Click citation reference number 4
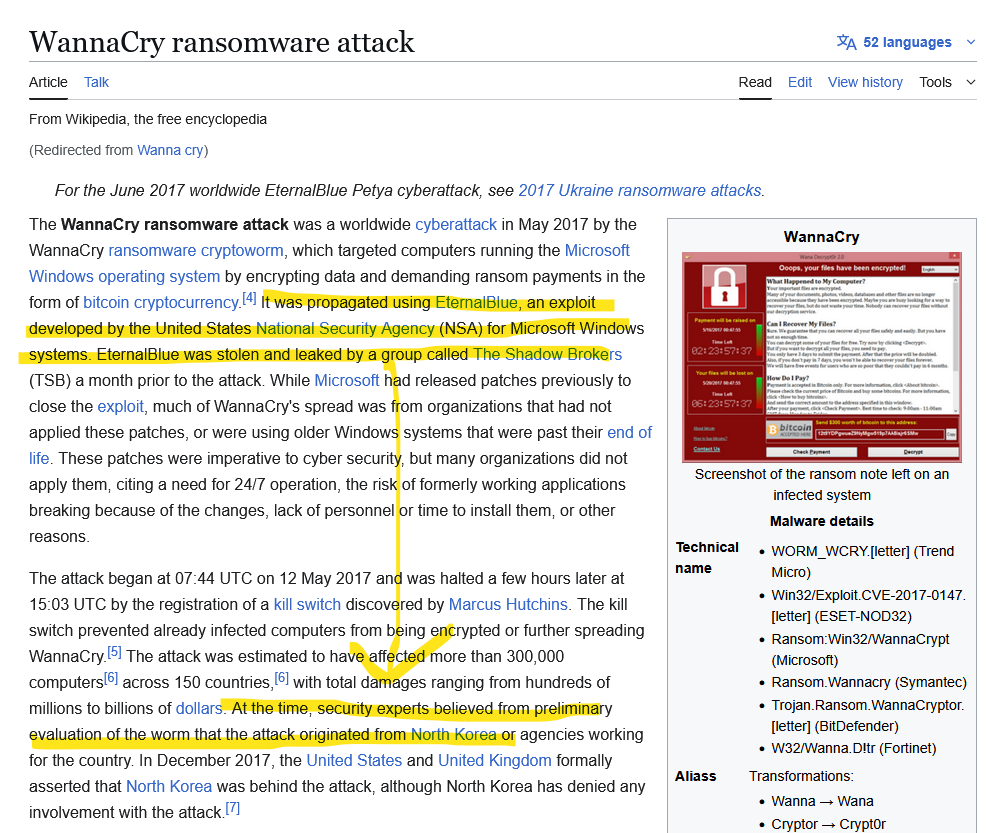Screen dimensions: 990x833 (249, 298)
